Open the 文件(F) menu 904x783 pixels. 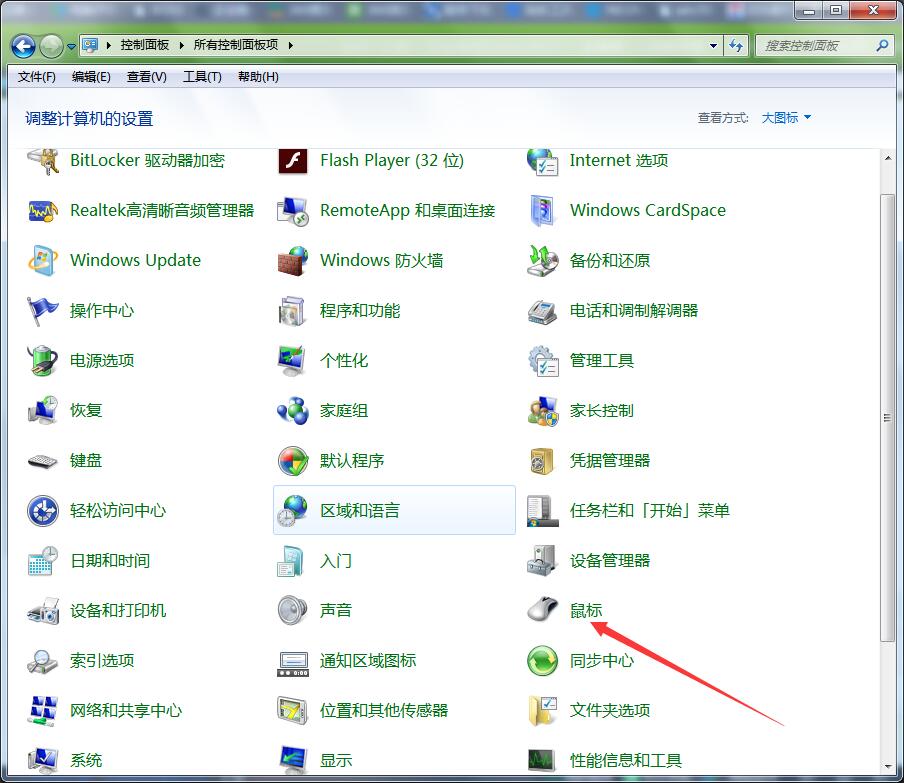36,77
